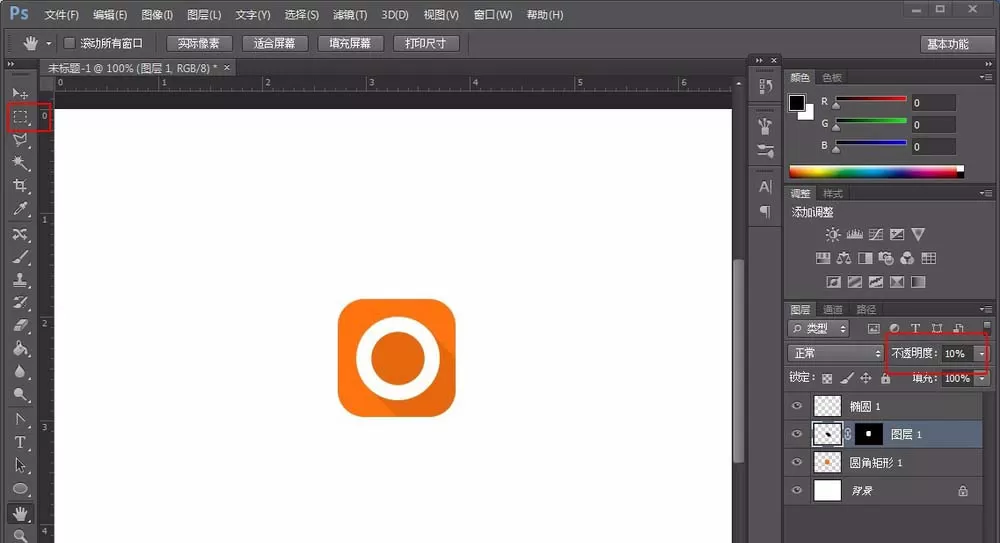Select the Path Selection arrow tool
1000x543 pixels.
click(20, 465)
